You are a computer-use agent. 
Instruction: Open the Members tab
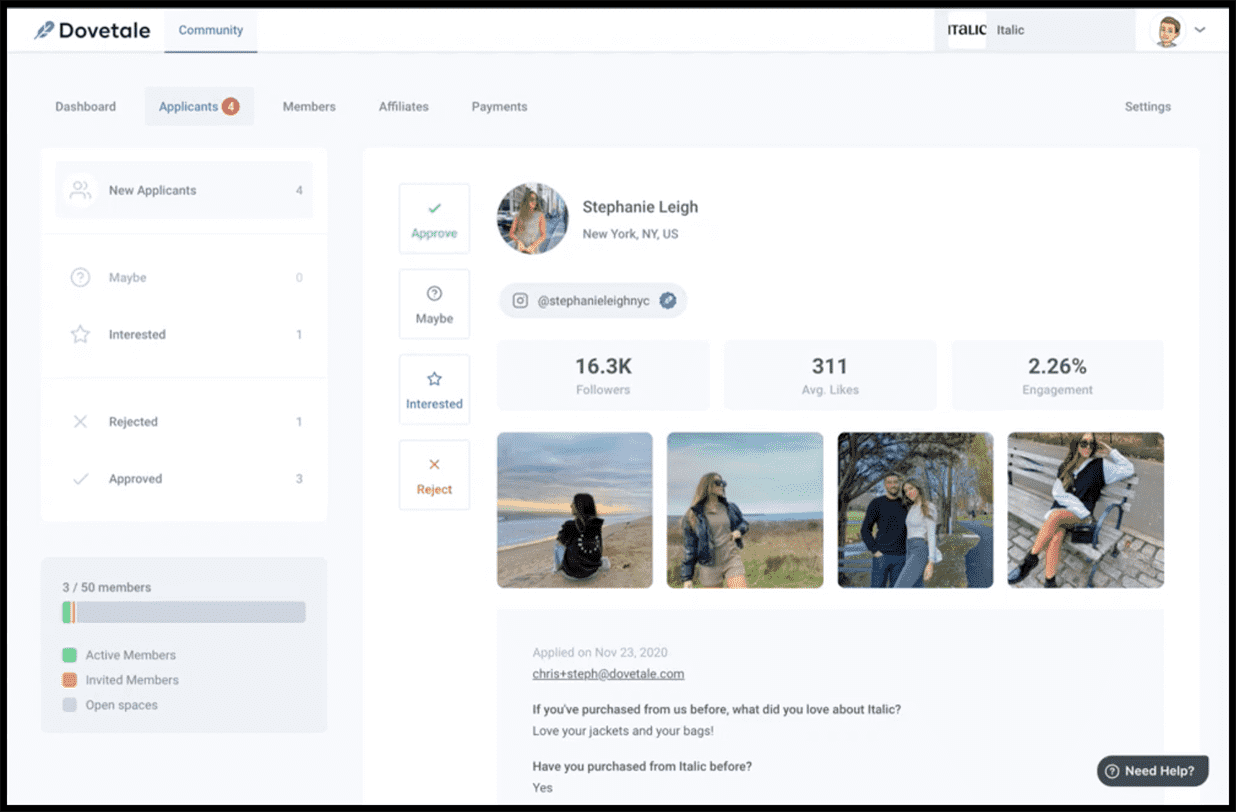point(309,107)
